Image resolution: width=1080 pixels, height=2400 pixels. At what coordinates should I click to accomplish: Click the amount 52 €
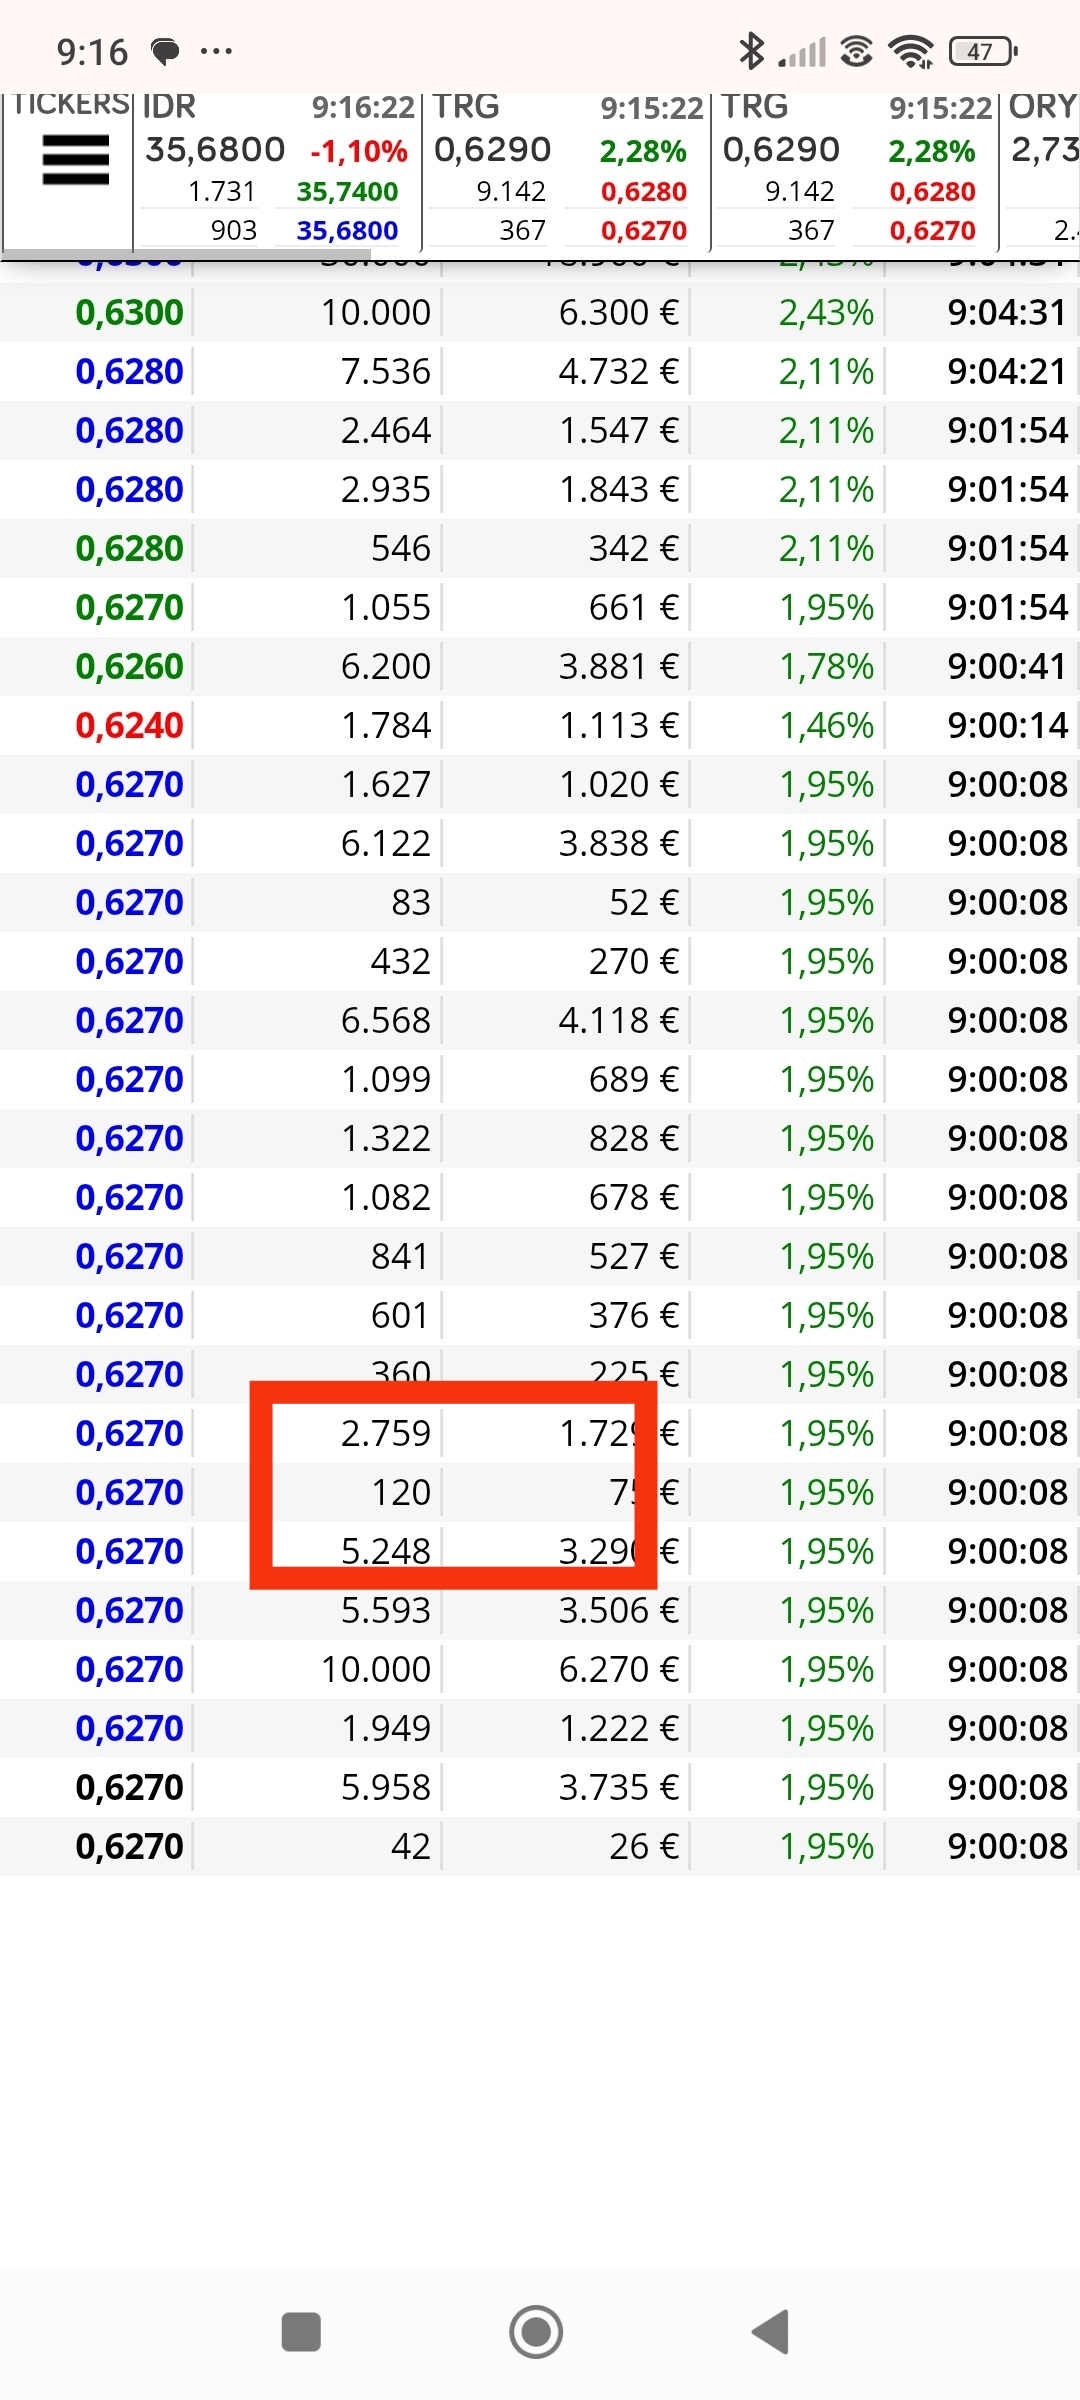pos(644,903)
